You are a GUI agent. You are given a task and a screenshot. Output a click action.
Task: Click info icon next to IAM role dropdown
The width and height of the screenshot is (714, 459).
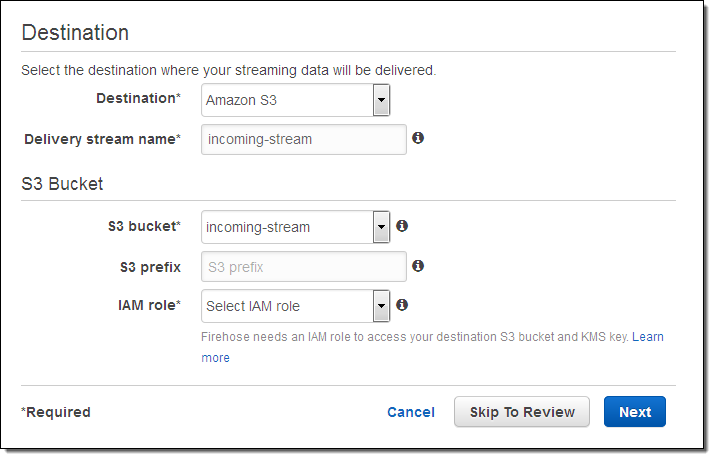point(401,305)
